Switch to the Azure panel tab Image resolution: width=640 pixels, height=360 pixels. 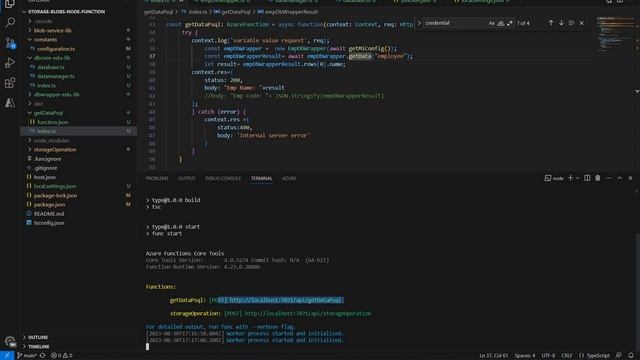pos(289,178)
